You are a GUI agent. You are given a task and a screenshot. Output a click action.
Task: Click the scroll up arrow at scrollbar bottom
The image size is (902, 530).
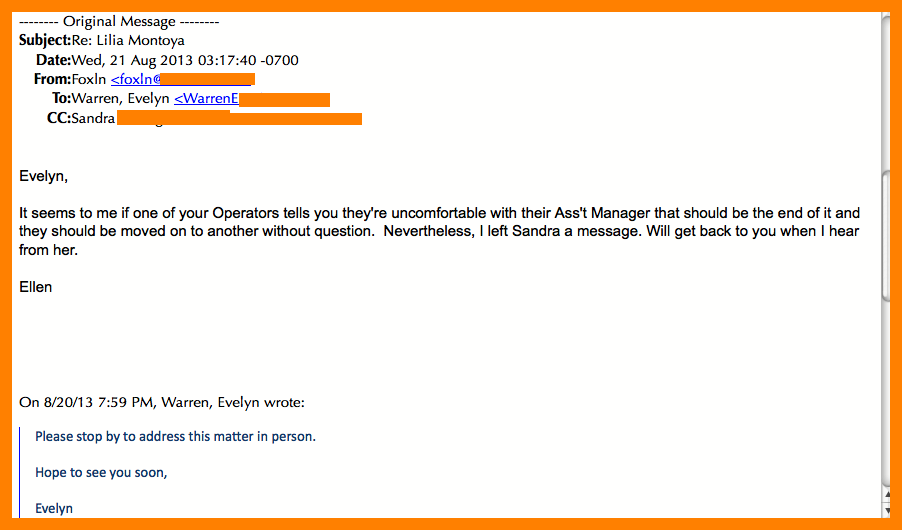pos(888,495)
